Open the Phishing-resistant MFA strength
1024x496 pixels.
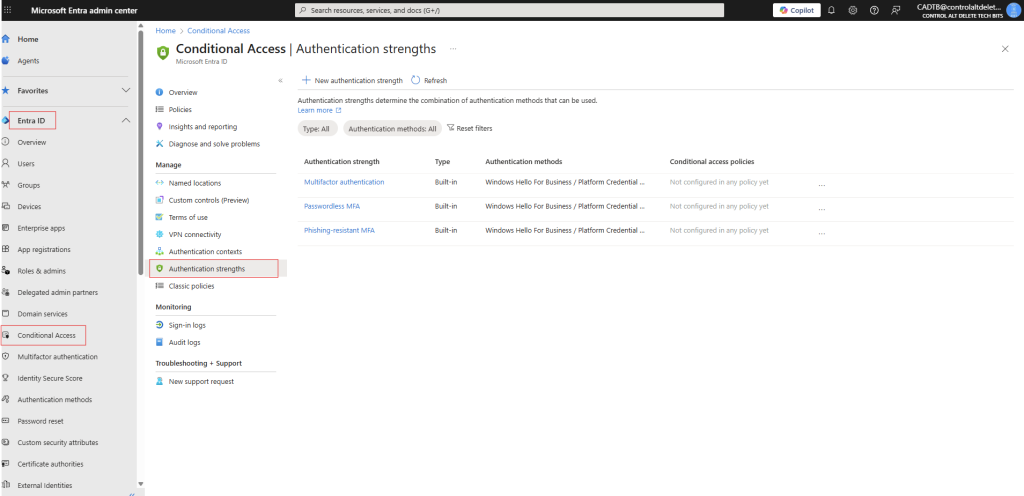pos(339,230)
